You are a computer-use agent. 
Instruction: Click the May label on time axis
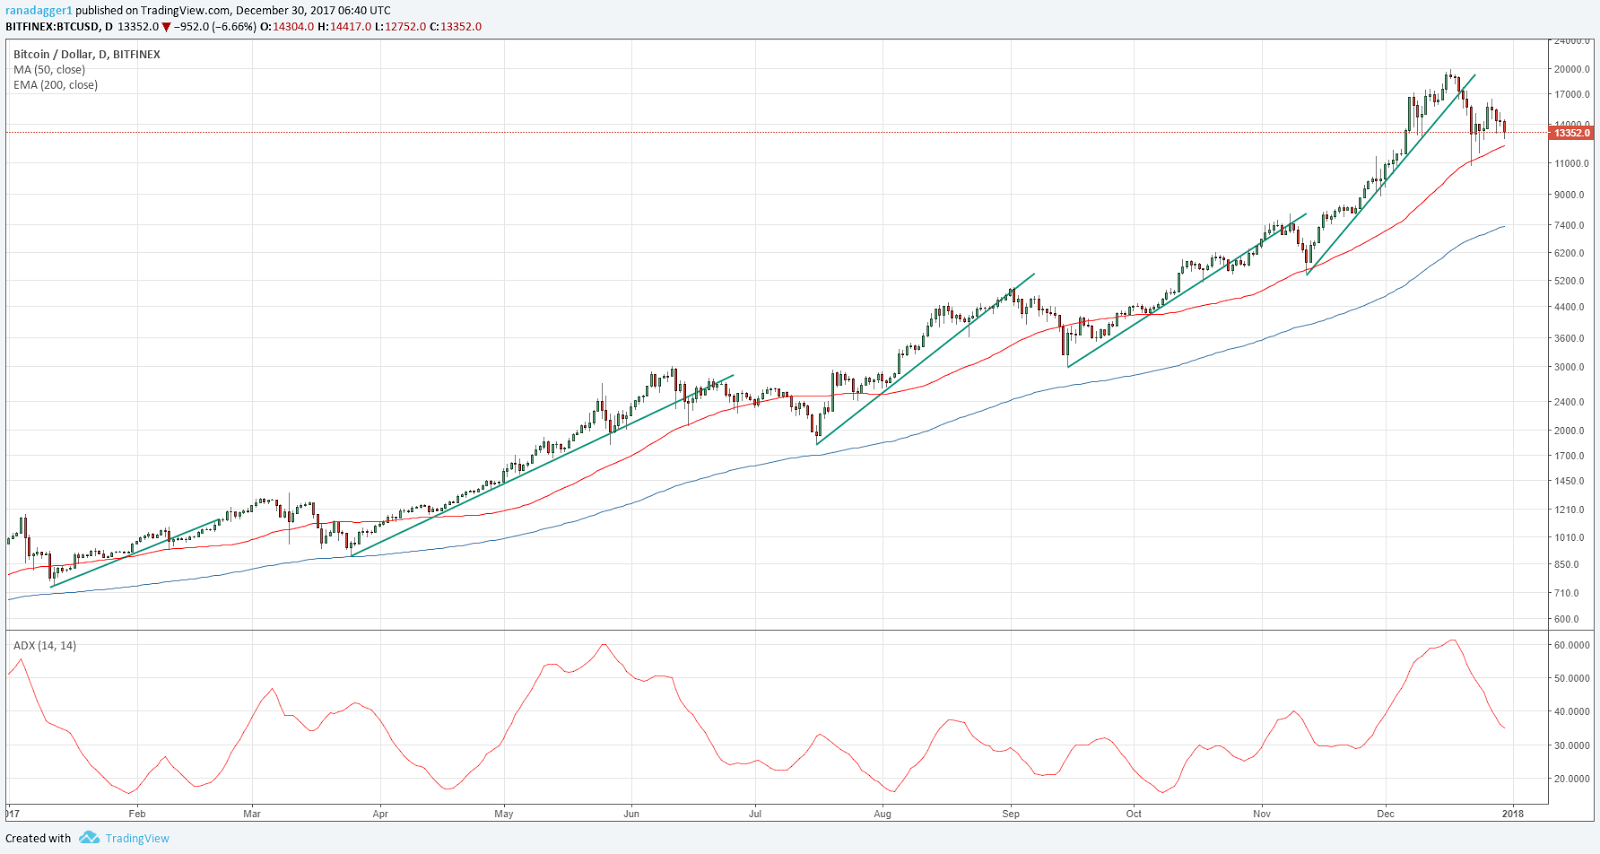[x=504, y=814]
